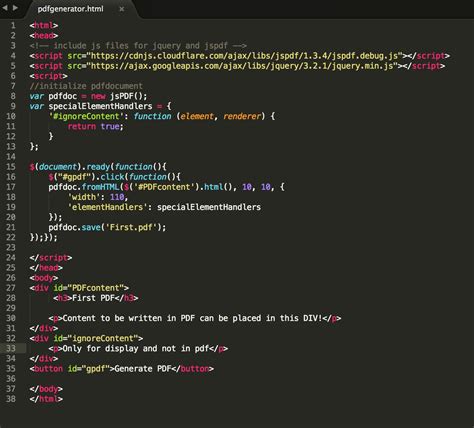The width and height of the screenshot is (474, 428).
Task: Close the pdfgenerator.html tab
Action: (x=122, y=9)
